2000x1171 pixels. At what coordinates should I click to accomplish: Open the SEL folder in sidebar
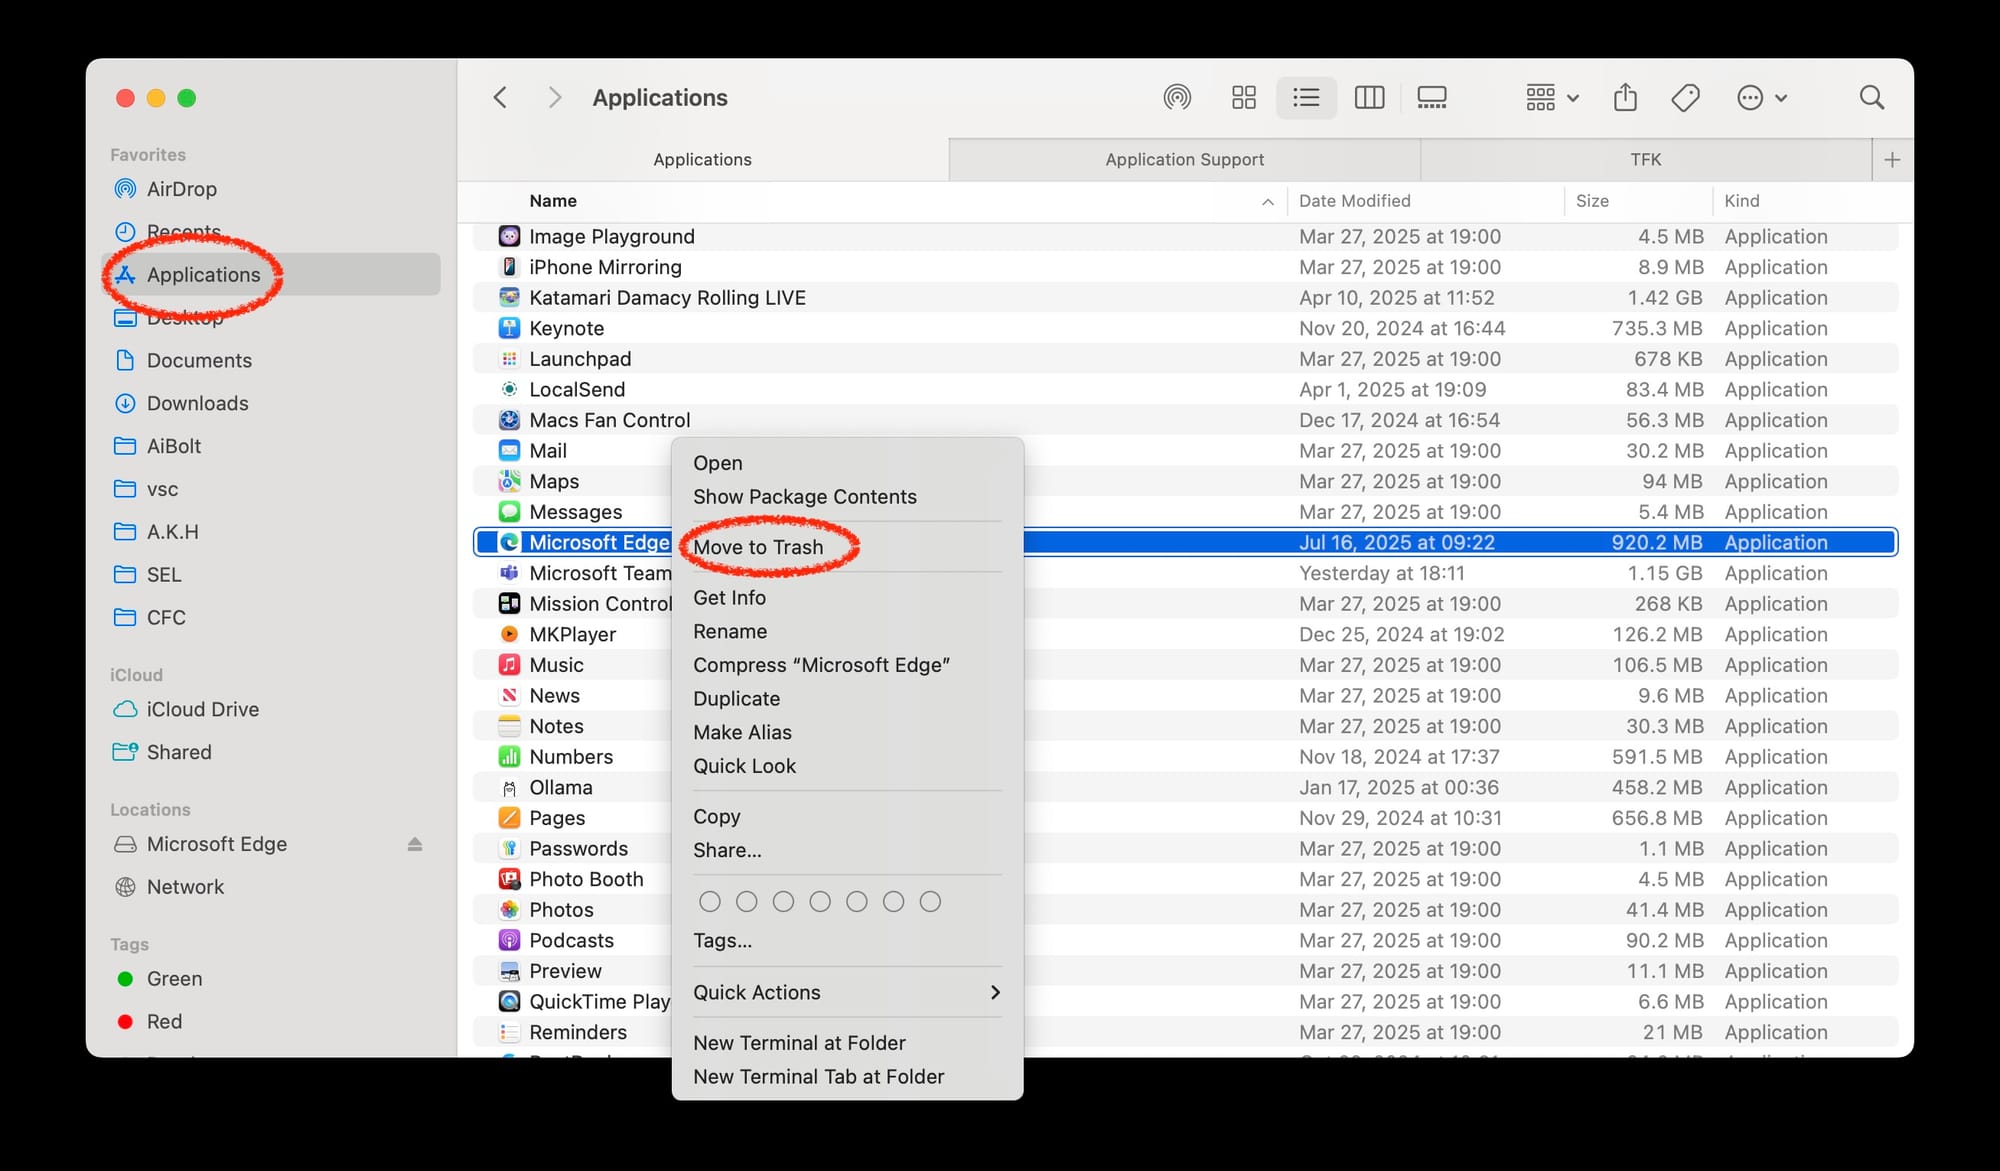tap(164, 575)
